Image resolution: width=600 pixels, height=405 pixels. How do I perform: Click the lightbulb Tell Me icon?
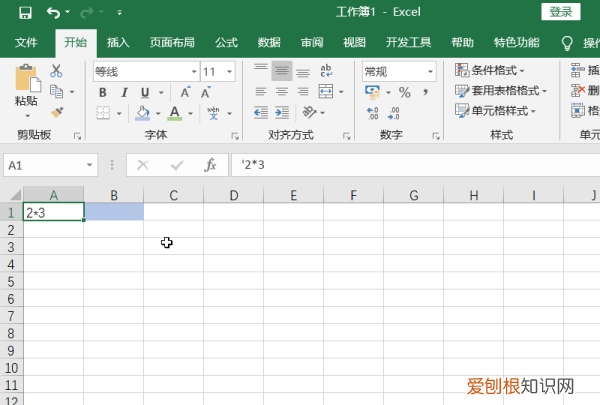pos(567,43)
